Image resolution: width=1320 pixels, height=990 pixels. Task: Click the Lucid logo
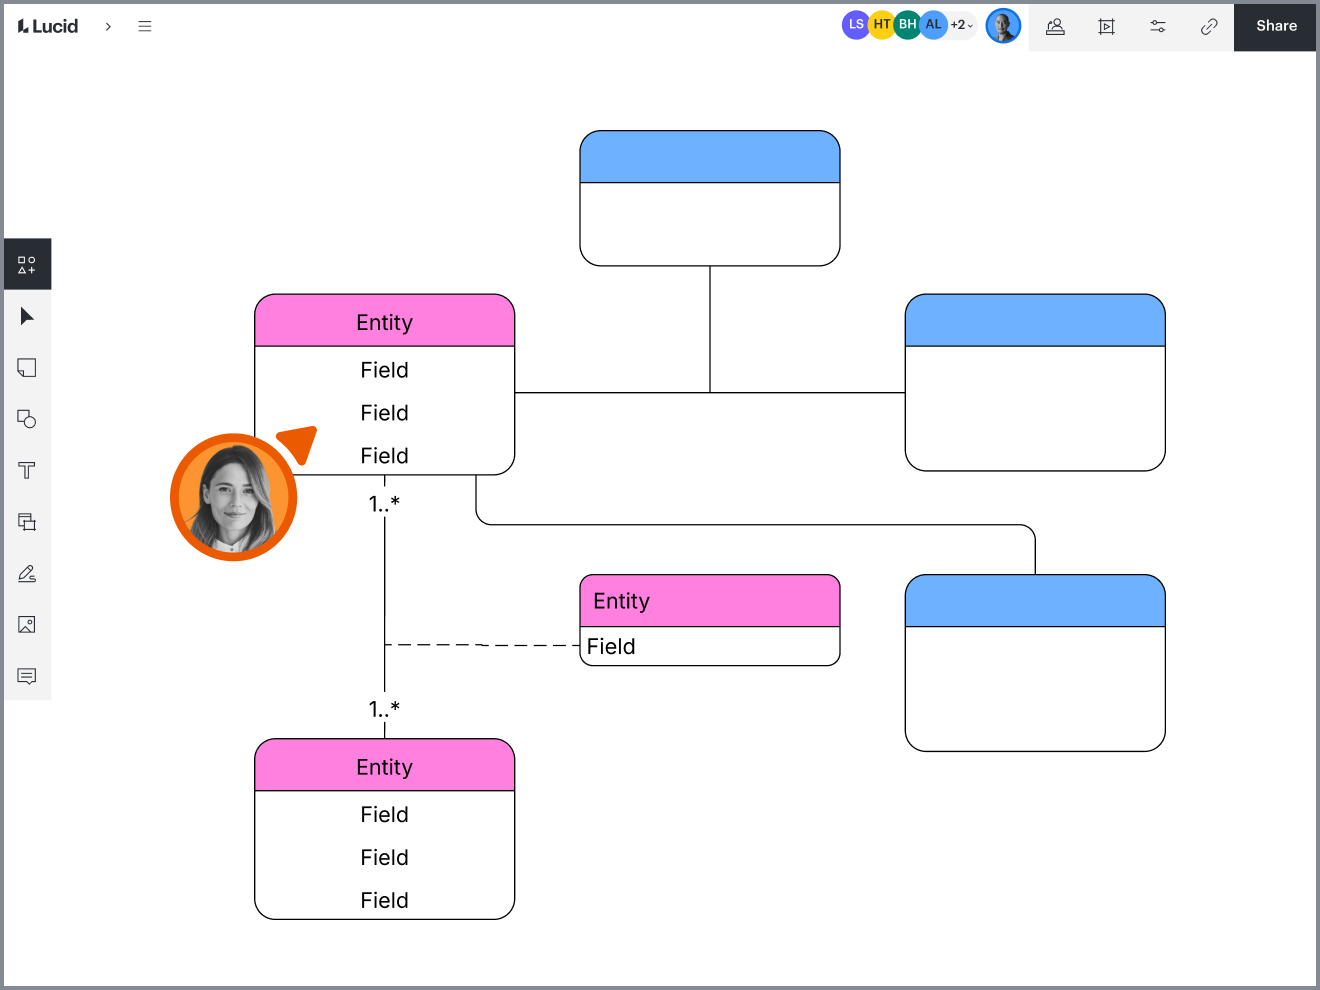(48, 26)
